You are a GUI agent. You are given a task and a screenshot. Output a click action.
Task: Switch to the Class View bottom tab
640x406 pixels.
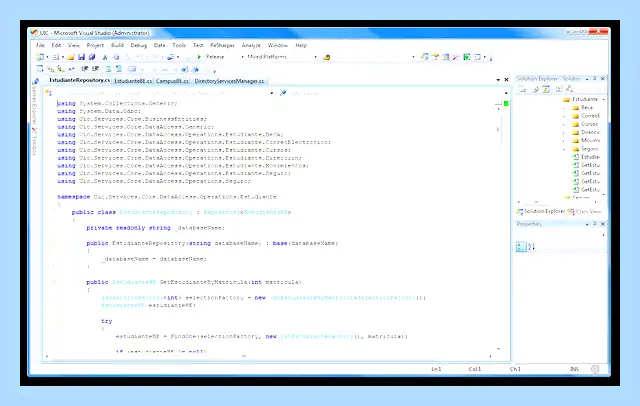click(x=584, y=211)
